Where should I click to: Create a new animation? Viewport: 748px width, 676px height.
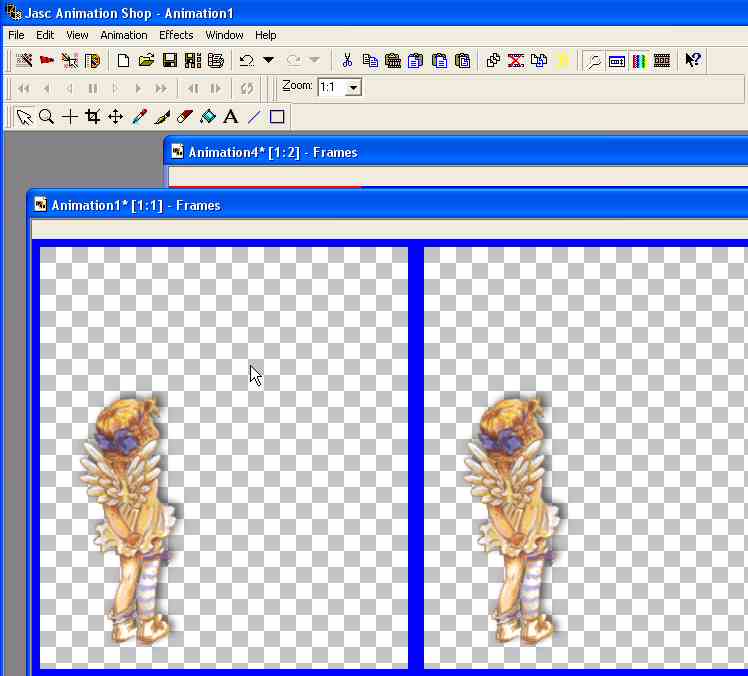[x=123, y=61]
